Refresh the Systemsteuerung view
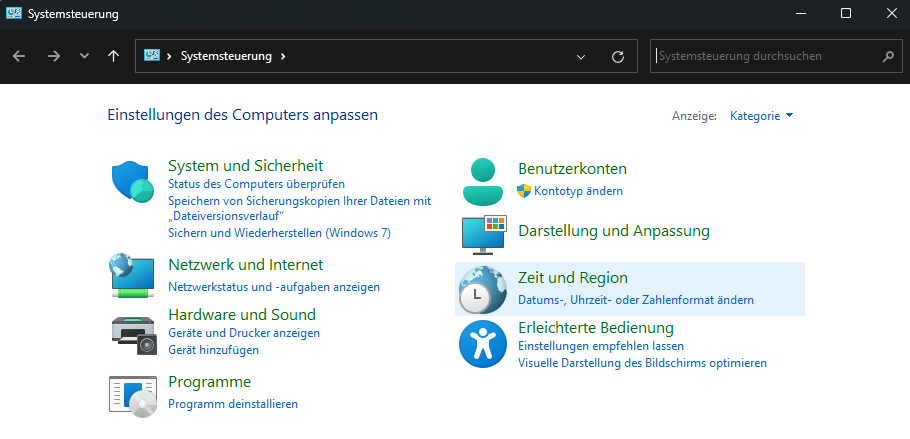The width and height of the screenshot is (910, 439). click(617, 57)
